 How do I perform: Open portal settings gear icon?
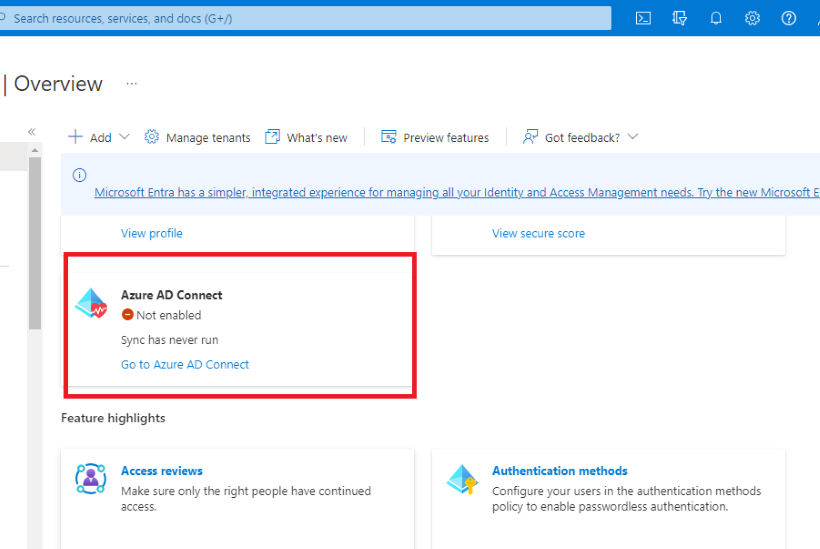coord(752,18)
